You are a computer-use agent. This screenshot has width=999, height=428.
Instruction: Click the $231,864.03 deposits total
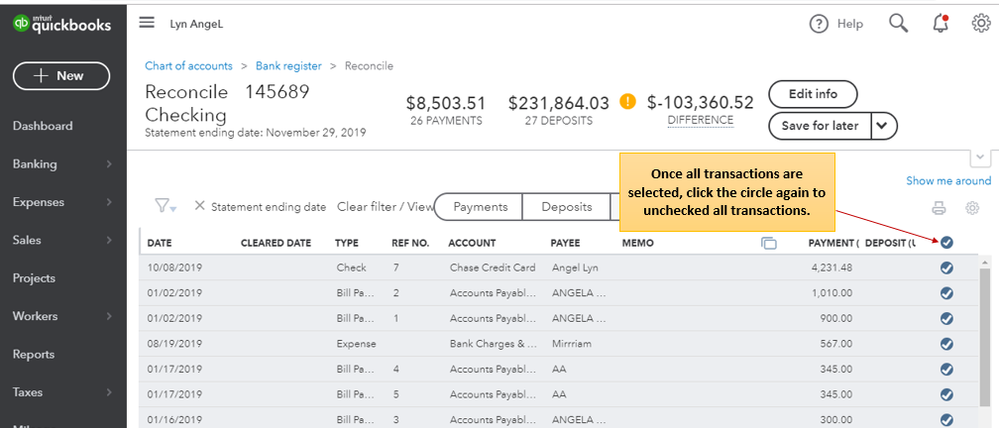[559, 103]
